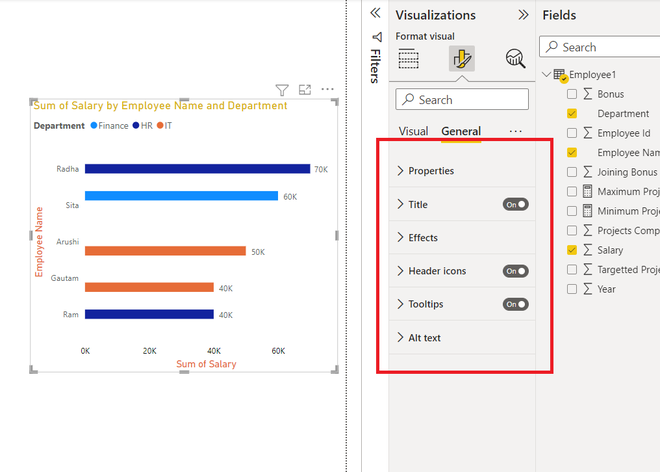Disable the Header icons toggle
This screenshot has height=472, width=660.
516,271
